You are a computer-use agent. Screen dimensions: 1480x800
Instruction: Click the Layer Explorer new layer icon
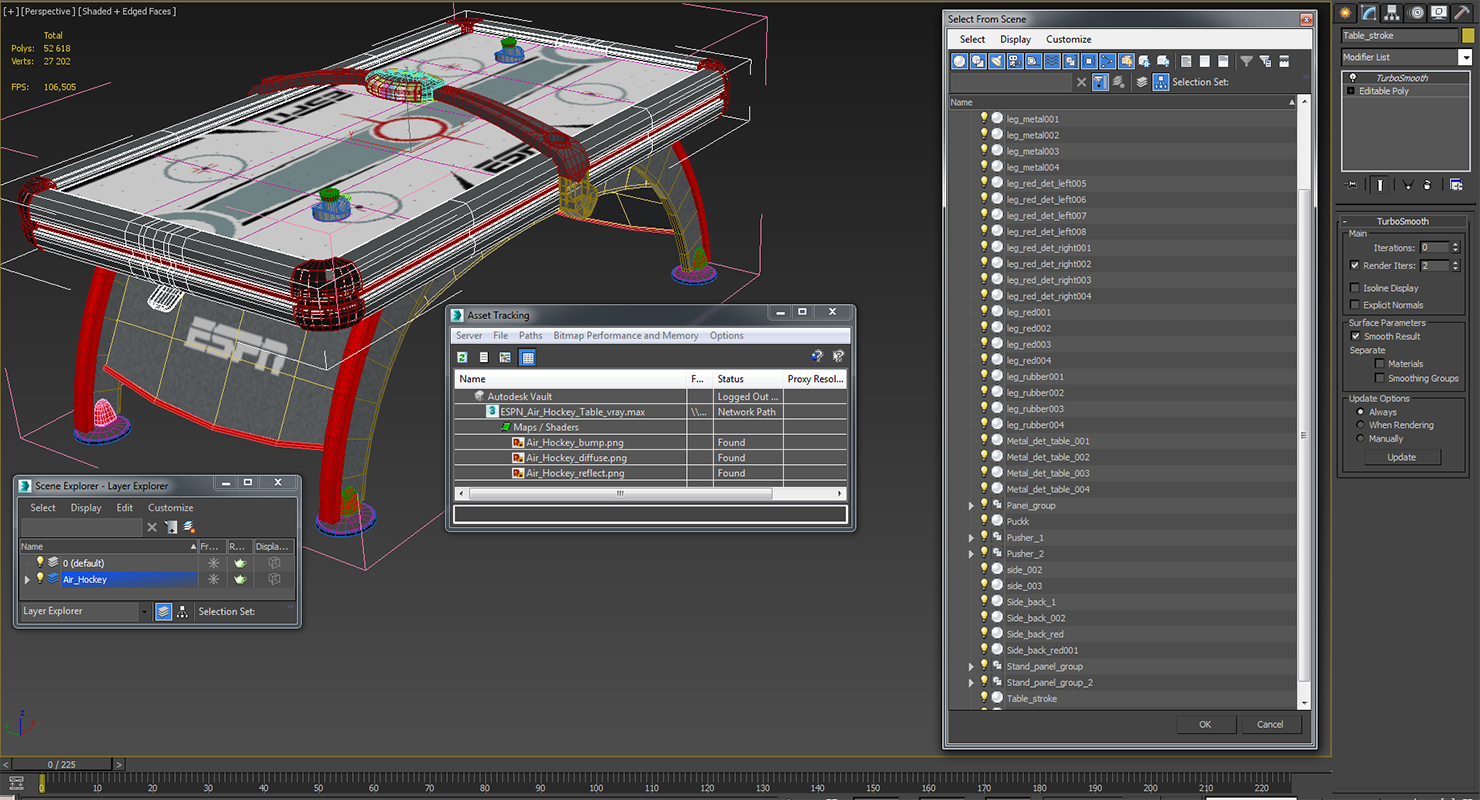(x=189, y=527)
